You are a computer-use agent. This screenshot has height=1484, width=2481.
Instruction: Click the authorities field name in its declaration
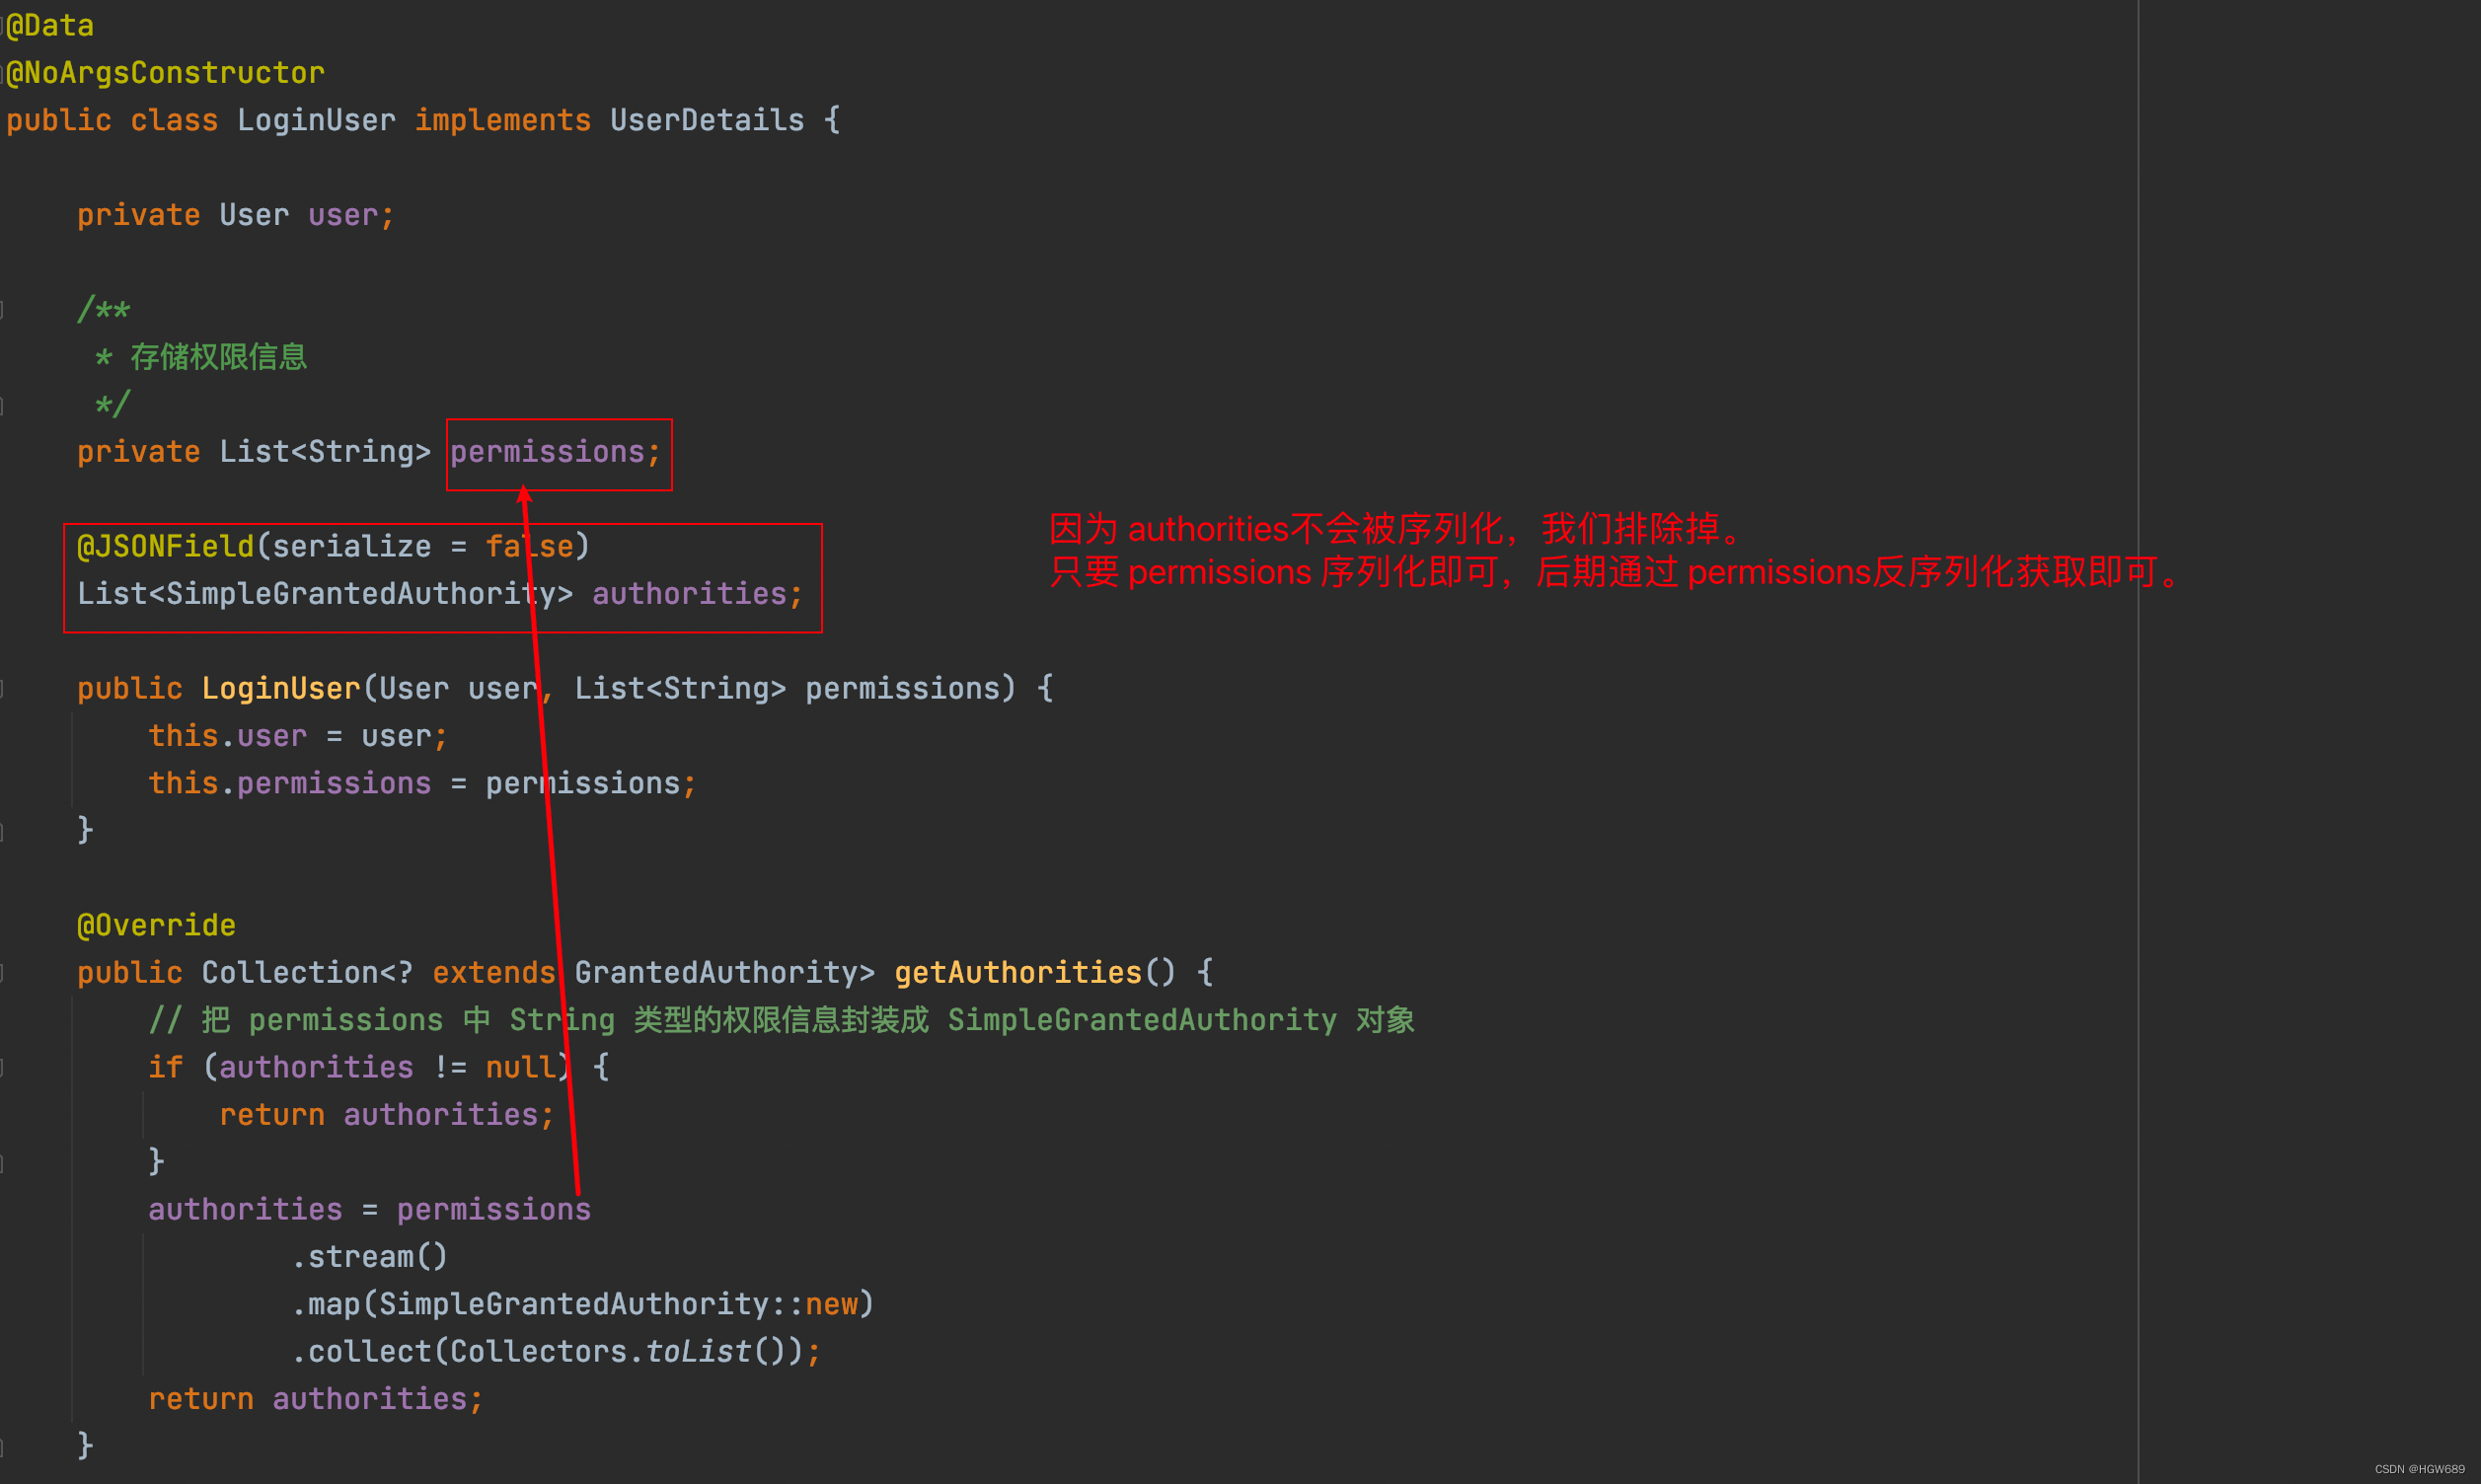[x=689, y=594]
